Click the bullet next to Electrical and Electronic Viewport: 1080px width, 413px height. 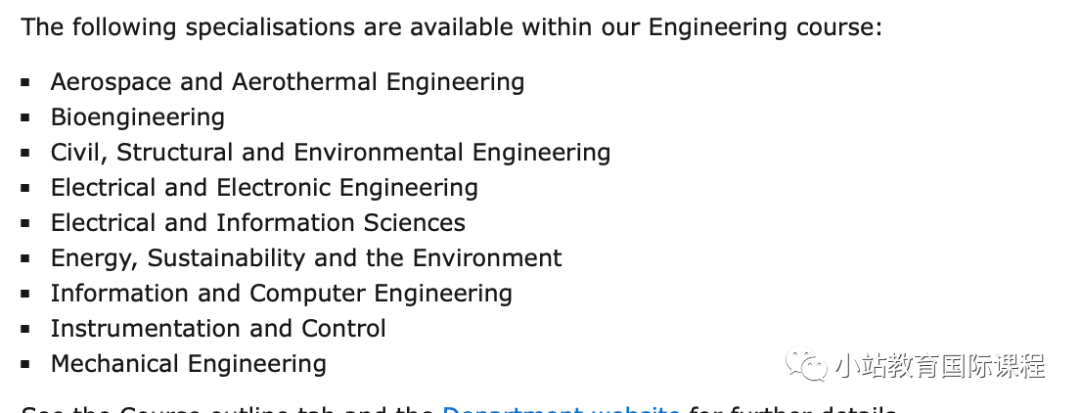(x=25, y=188)
